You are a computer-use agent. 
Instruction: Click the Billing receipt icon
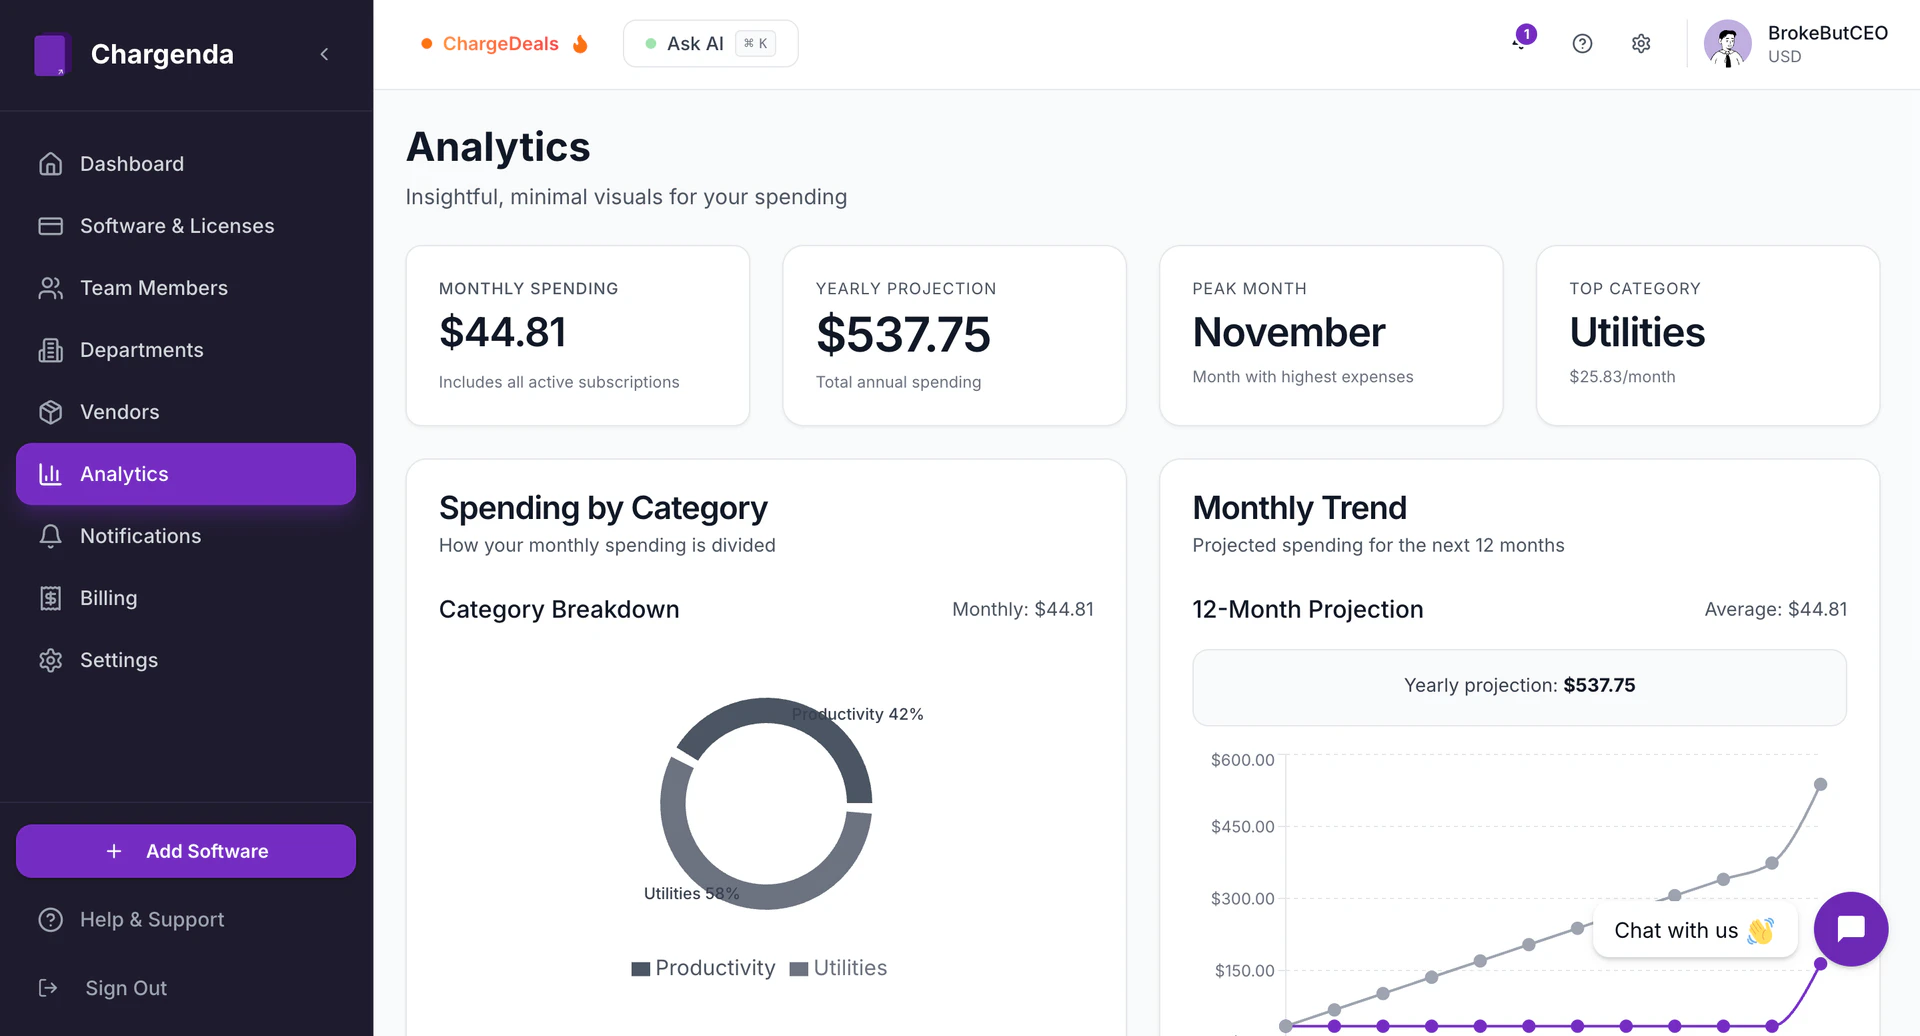pos(50,598)
